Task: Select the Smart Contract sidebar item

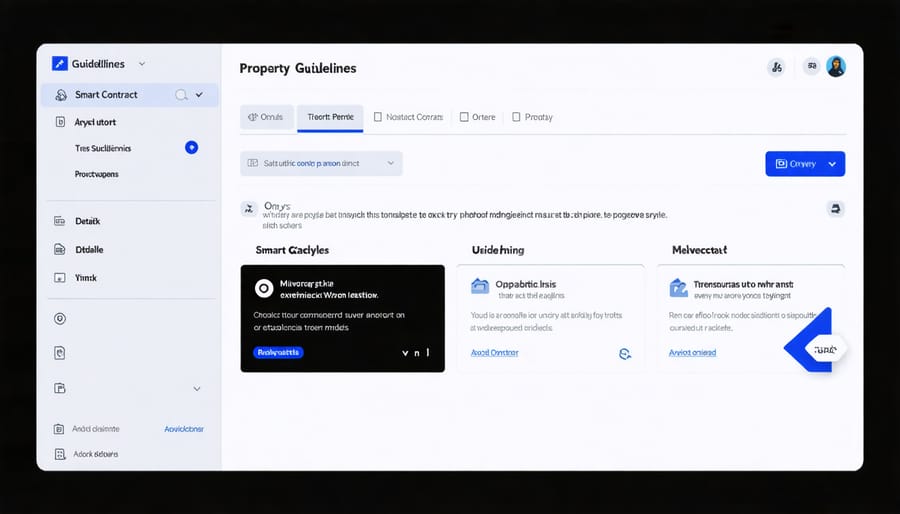Action: [x=106, y=95]
